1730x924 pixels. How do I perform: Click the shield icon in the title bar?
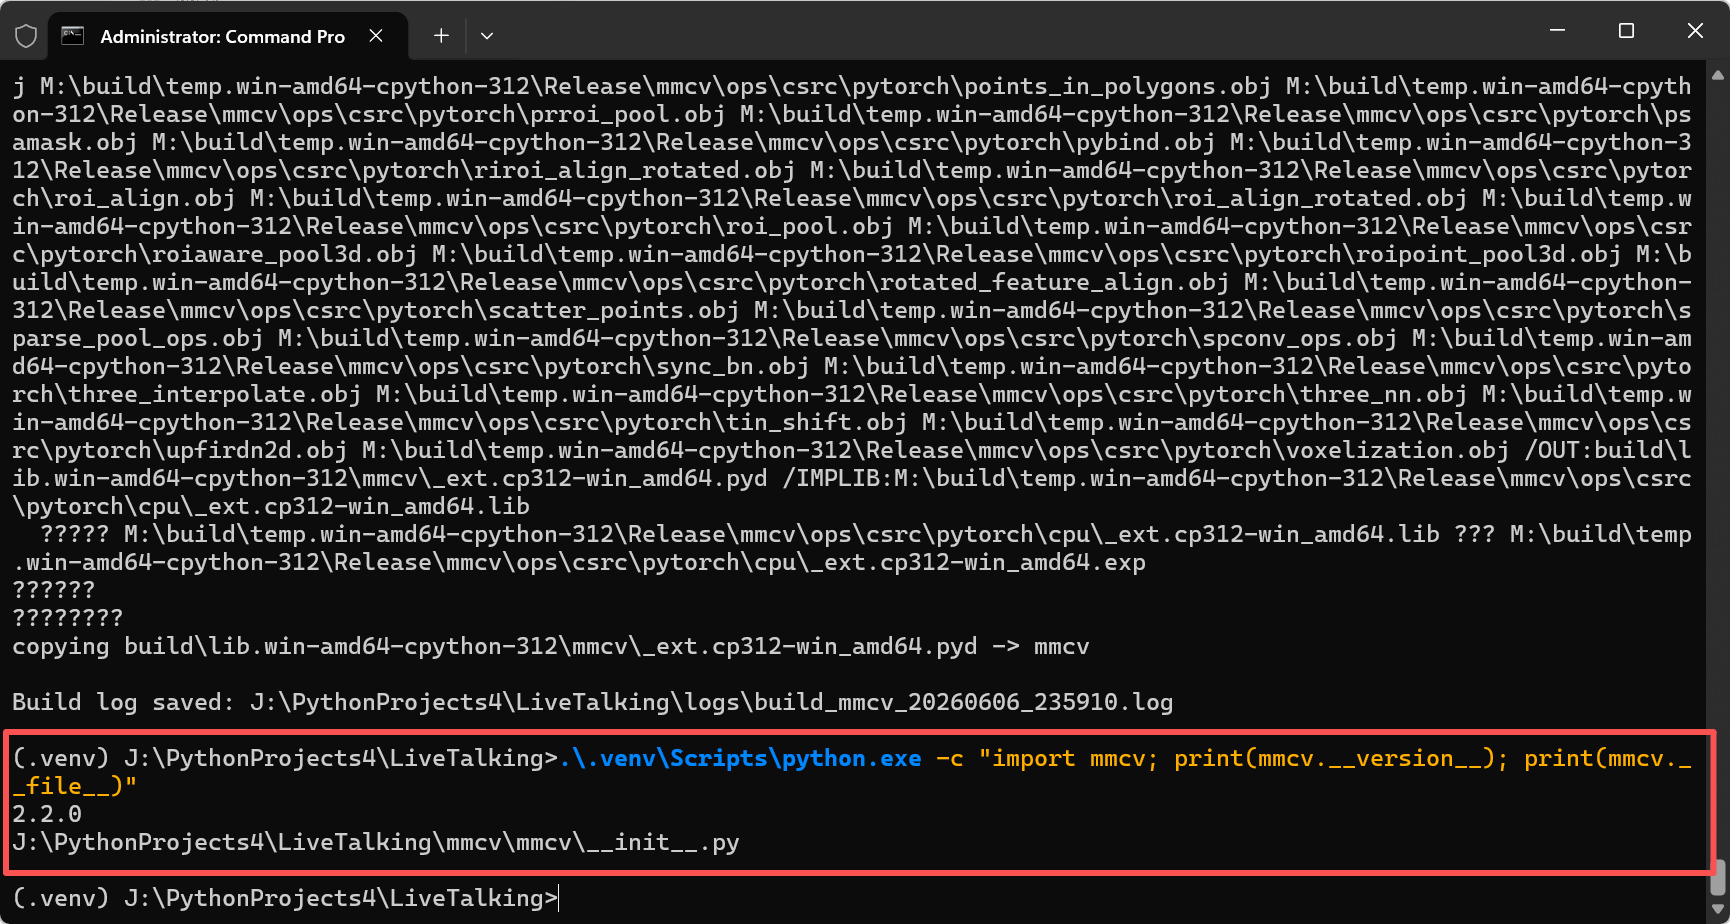(x=26, y=37)
